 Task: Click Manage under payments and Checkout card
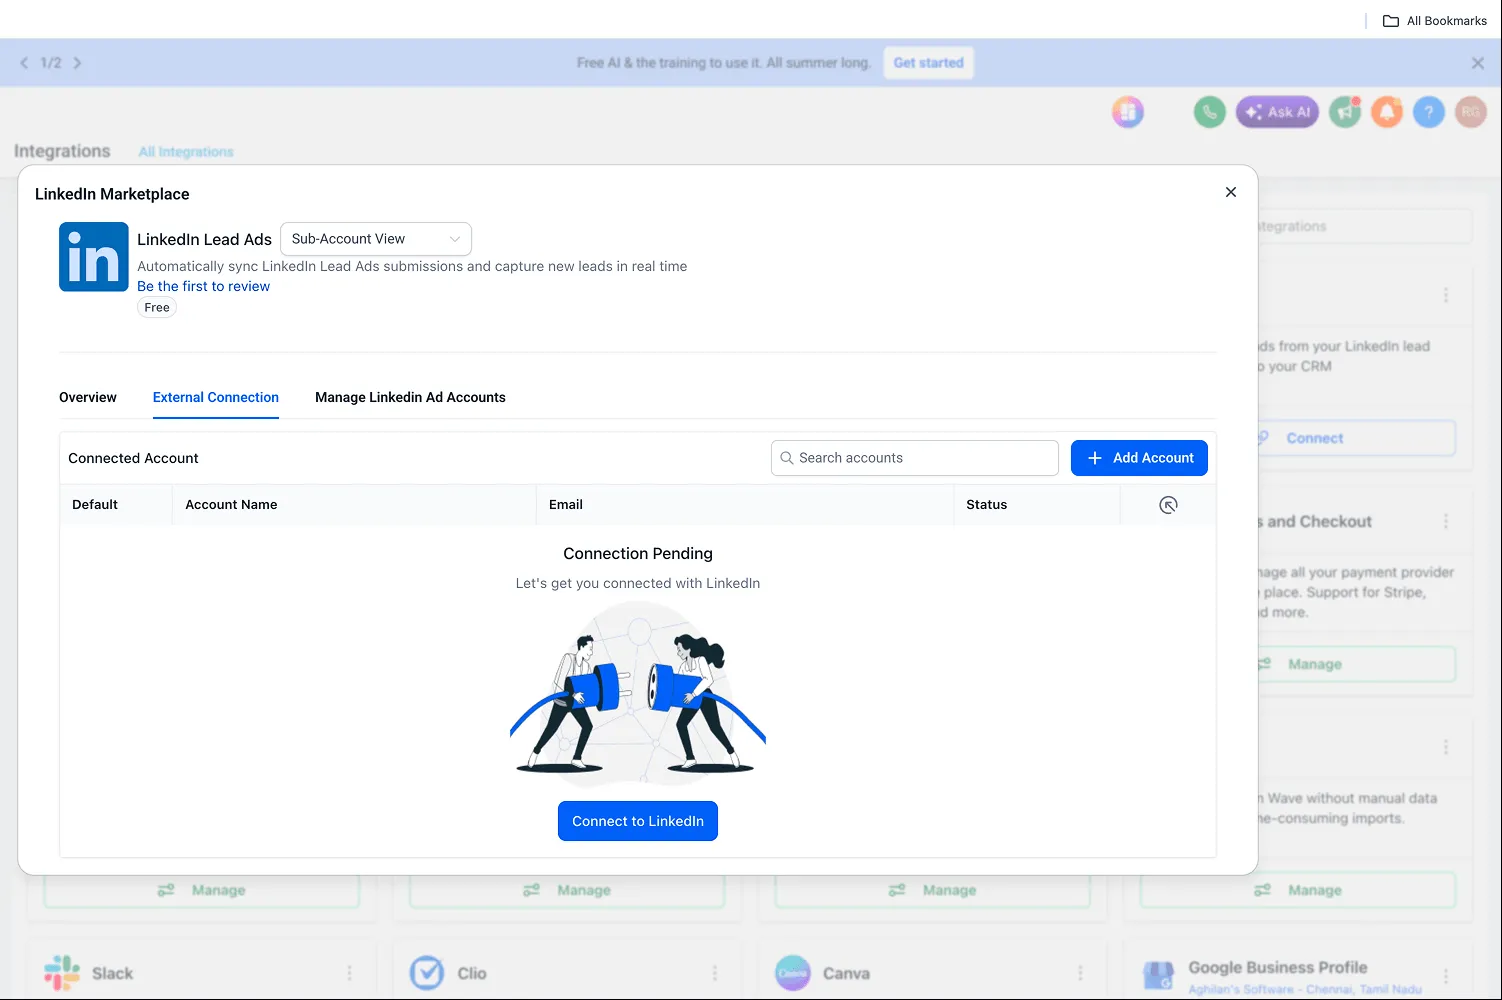[1356, 664]
